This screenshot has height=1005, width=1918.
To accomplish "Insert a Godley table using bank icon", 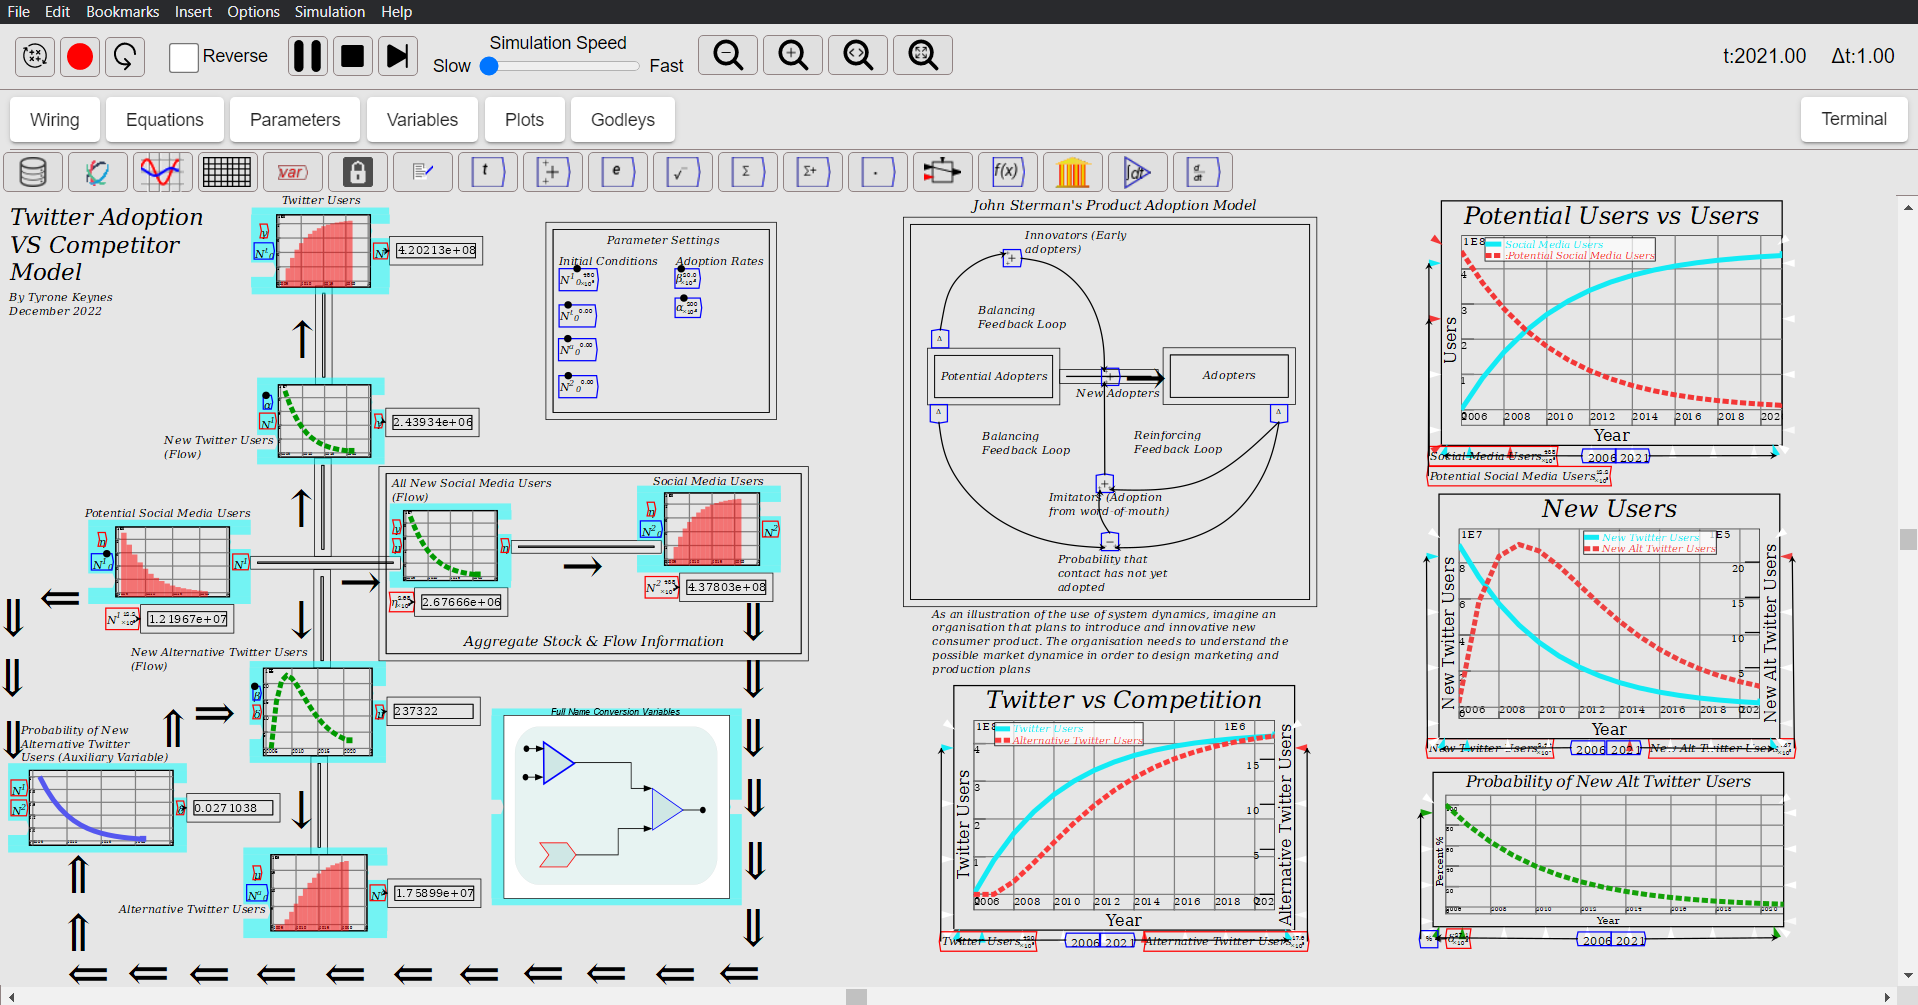I will coord(1072,172).
